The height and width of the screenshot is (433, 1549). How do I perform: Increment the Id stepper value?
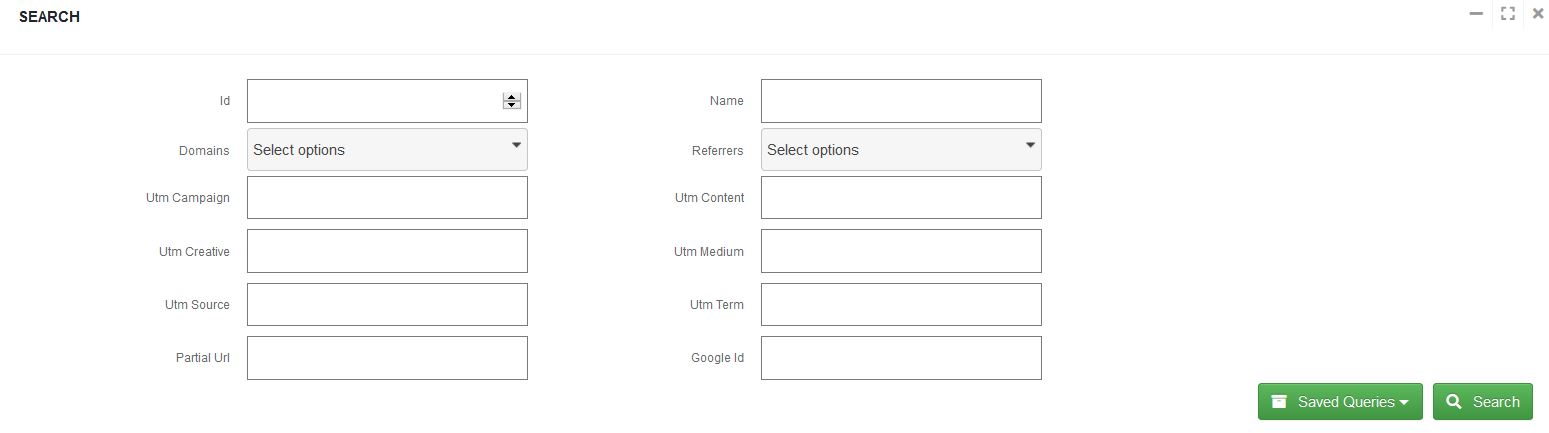tap(512, 97)
